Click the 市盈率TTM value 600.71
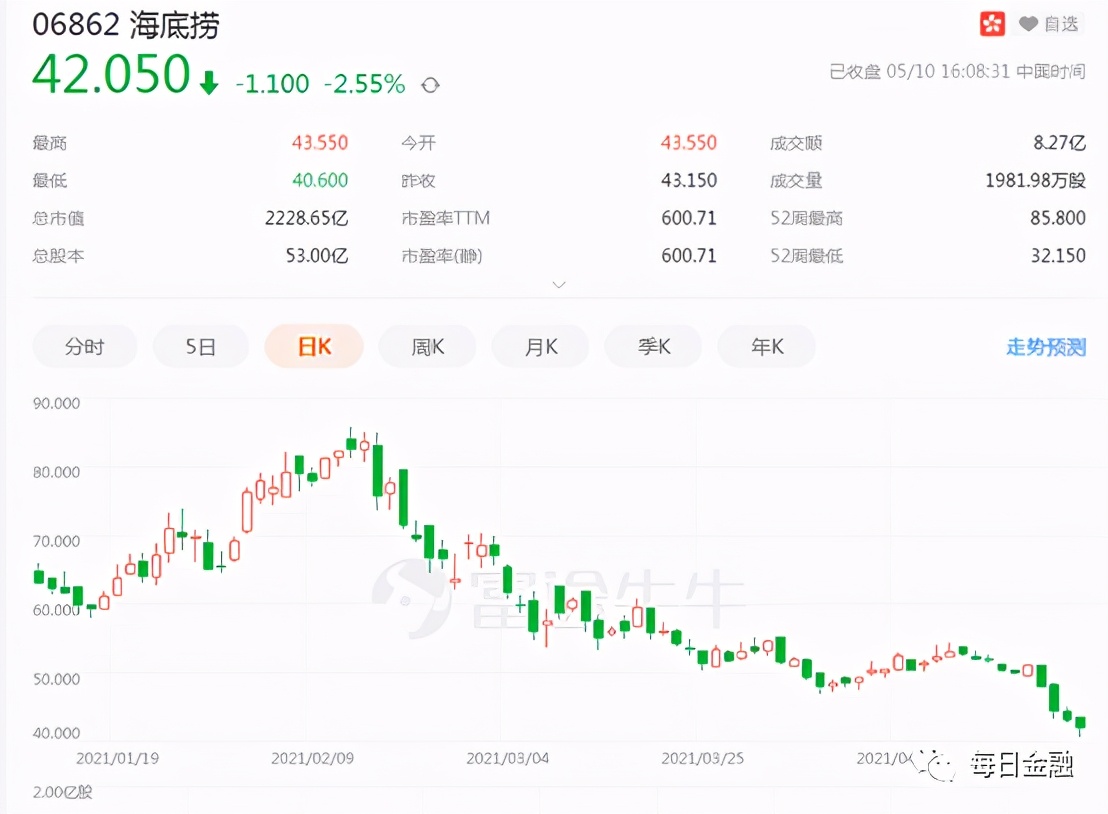Viewport: 1108px width, 814px height. pos(689,218)
